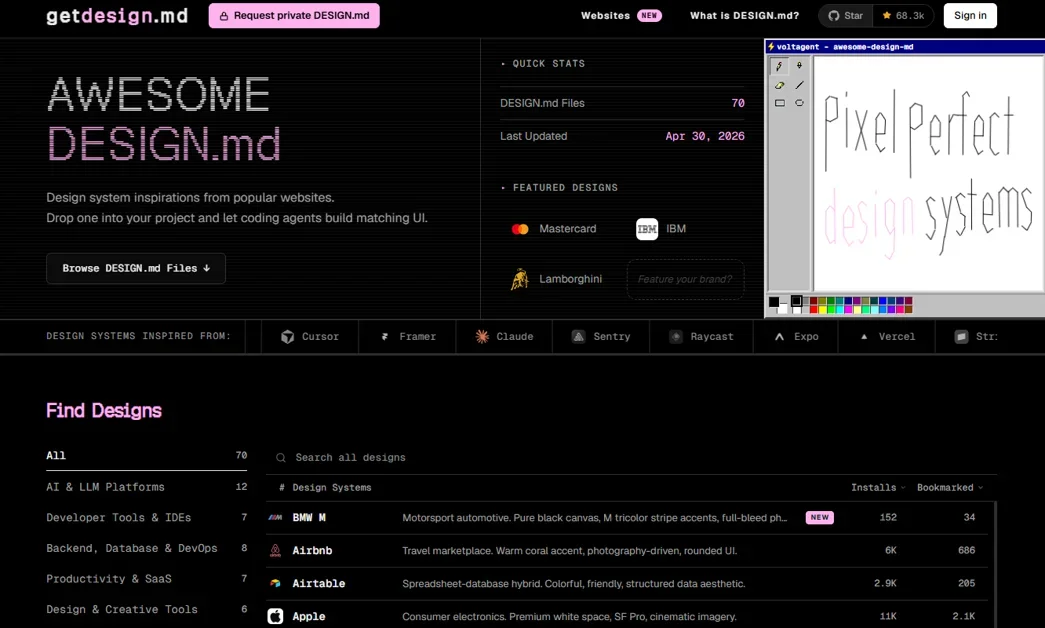The image size is (1045, 628).
Task: Click the NEW badge on BMW M row
Action: (820, 517)
